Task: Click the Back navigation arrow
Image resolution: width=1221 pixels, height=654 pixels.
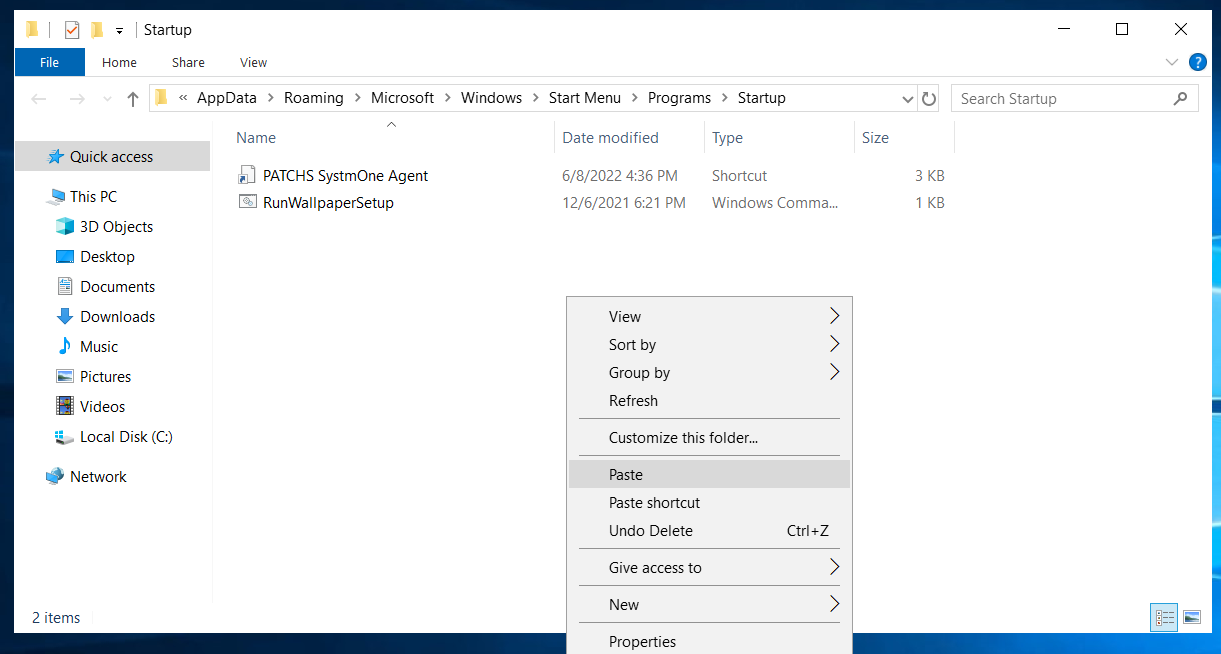Action: click(x=38, y=98)
